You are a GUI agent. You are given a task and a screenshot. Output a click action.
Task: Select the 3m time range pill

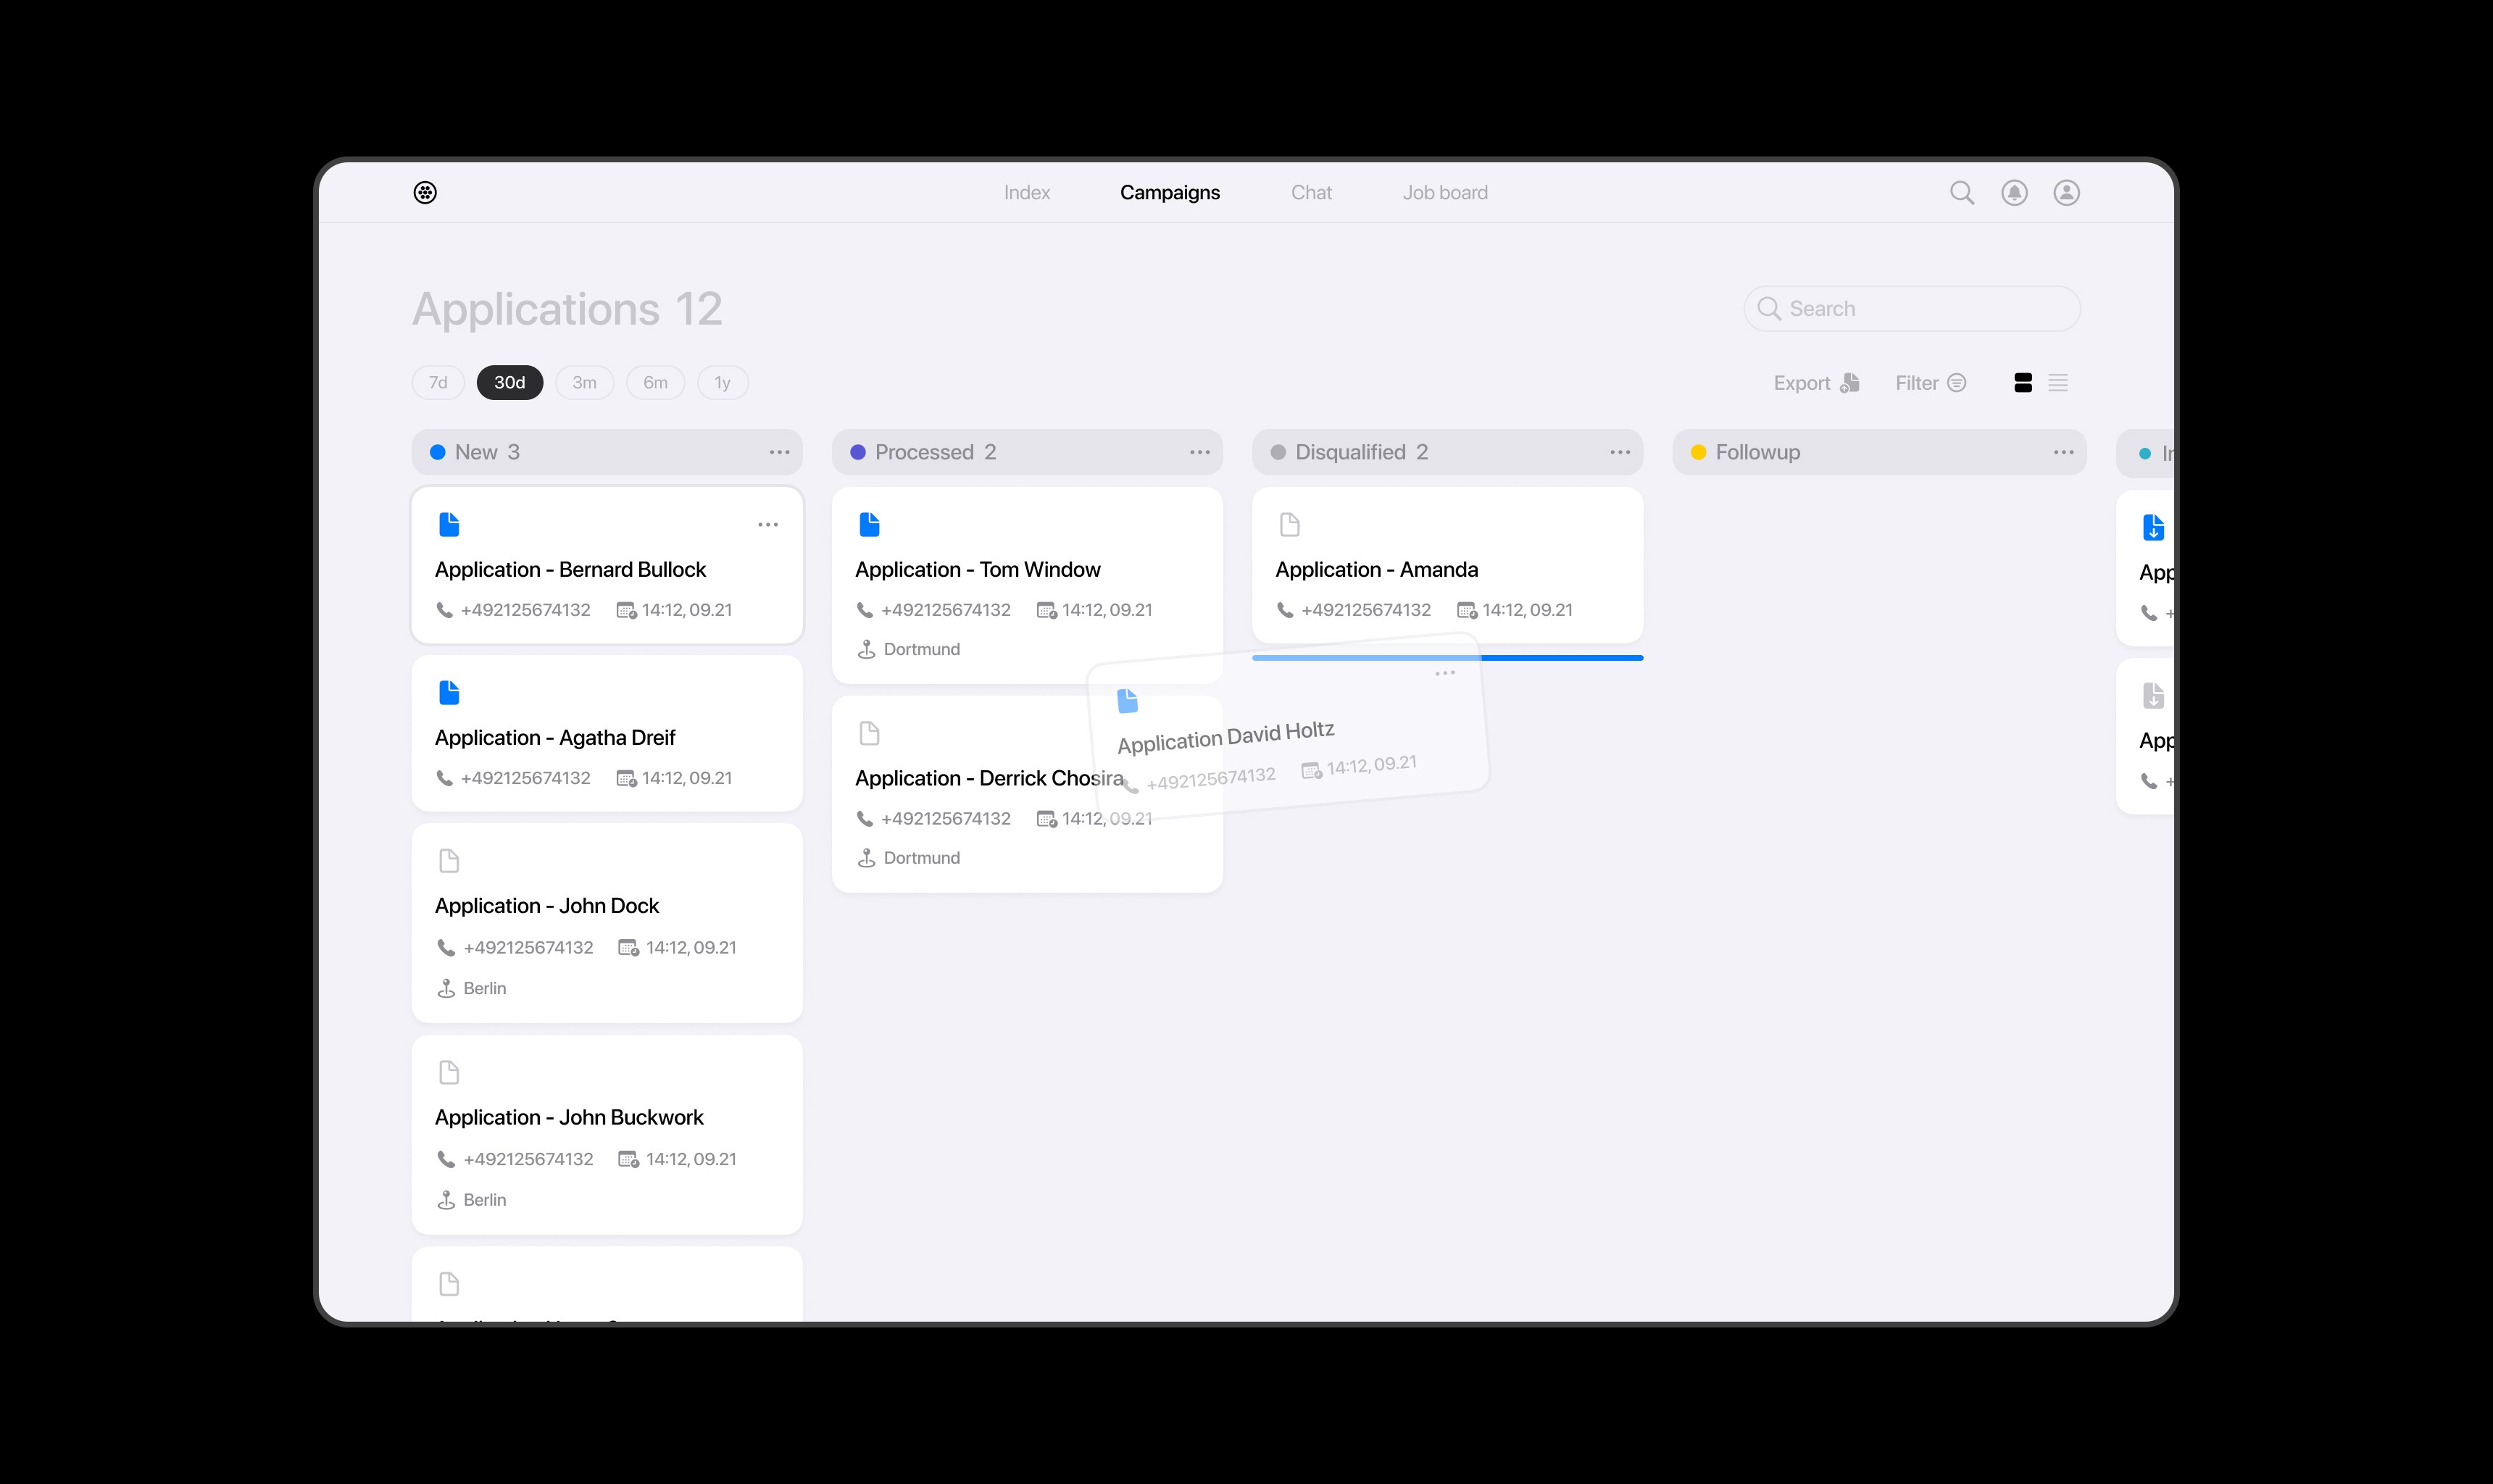584,383
